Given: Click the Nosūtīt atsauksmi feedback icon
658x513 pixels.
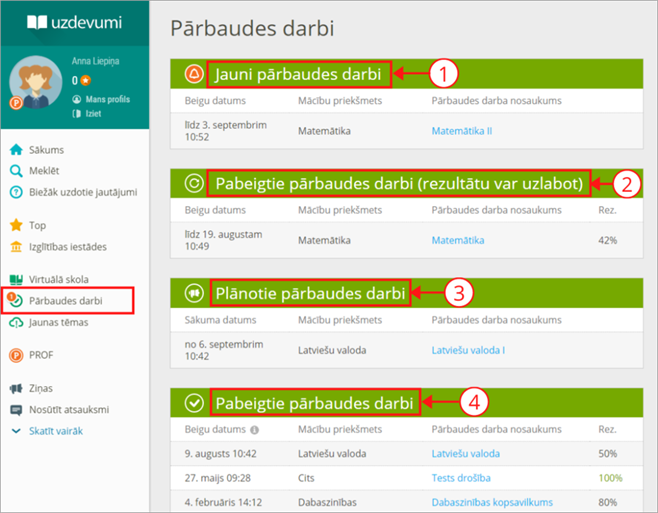Looking at the screenshot, I should (x=15, y=410).
